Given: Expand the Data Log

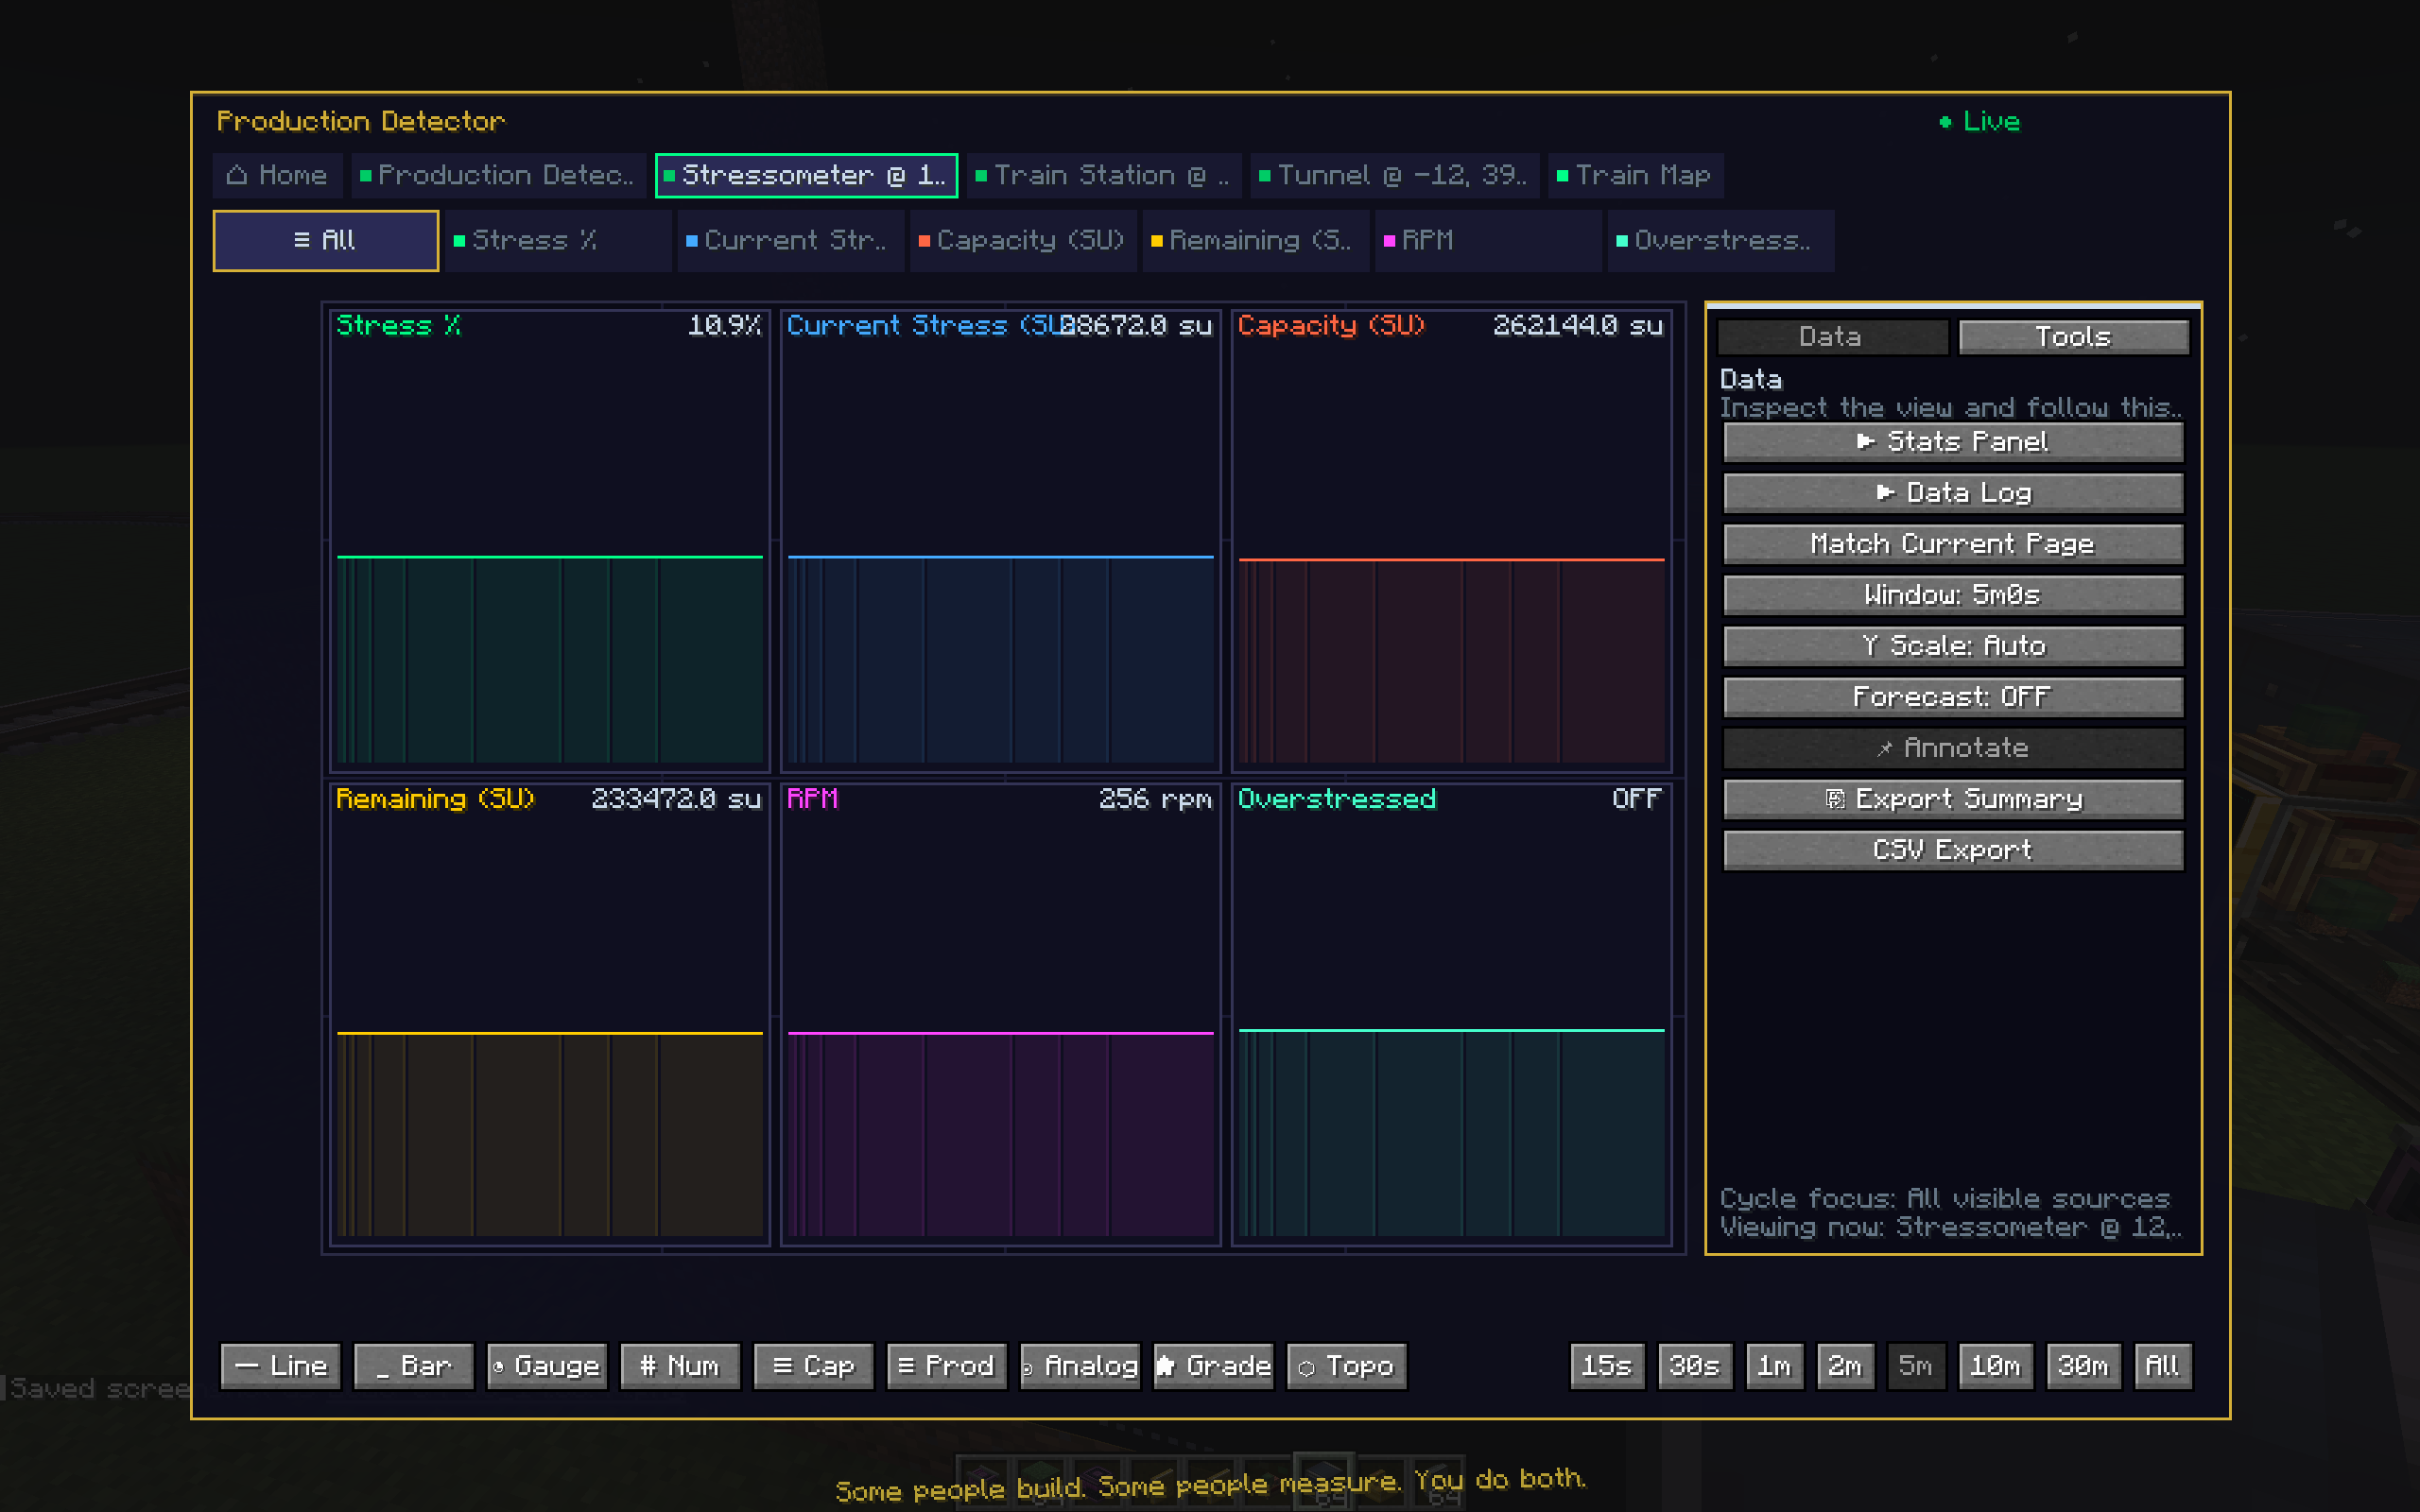Looking at the screenshot, I should click(1952, 493).
